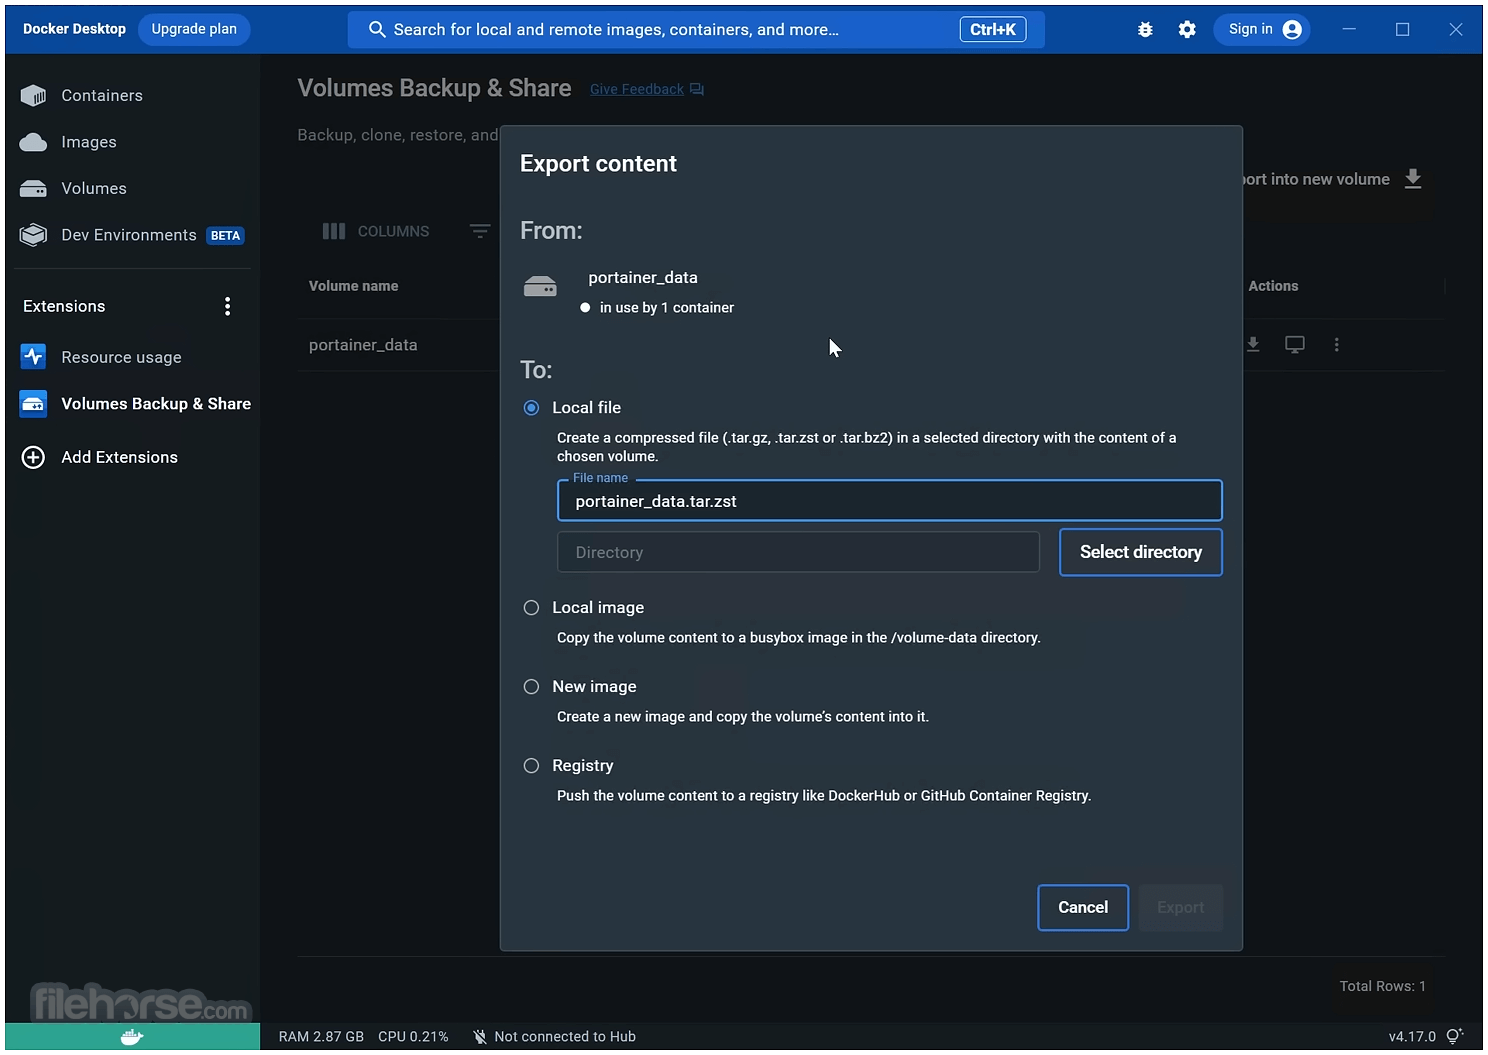
Task: Select the Local image radio option
Action: (531, 608)
